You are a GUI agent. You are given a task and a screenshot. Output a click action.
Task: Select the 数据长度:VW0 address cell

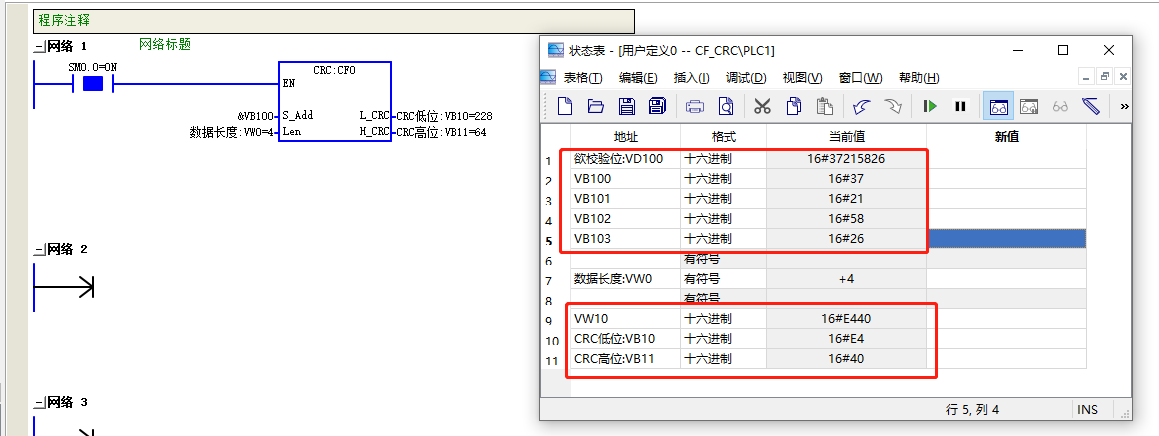point(625,279)
